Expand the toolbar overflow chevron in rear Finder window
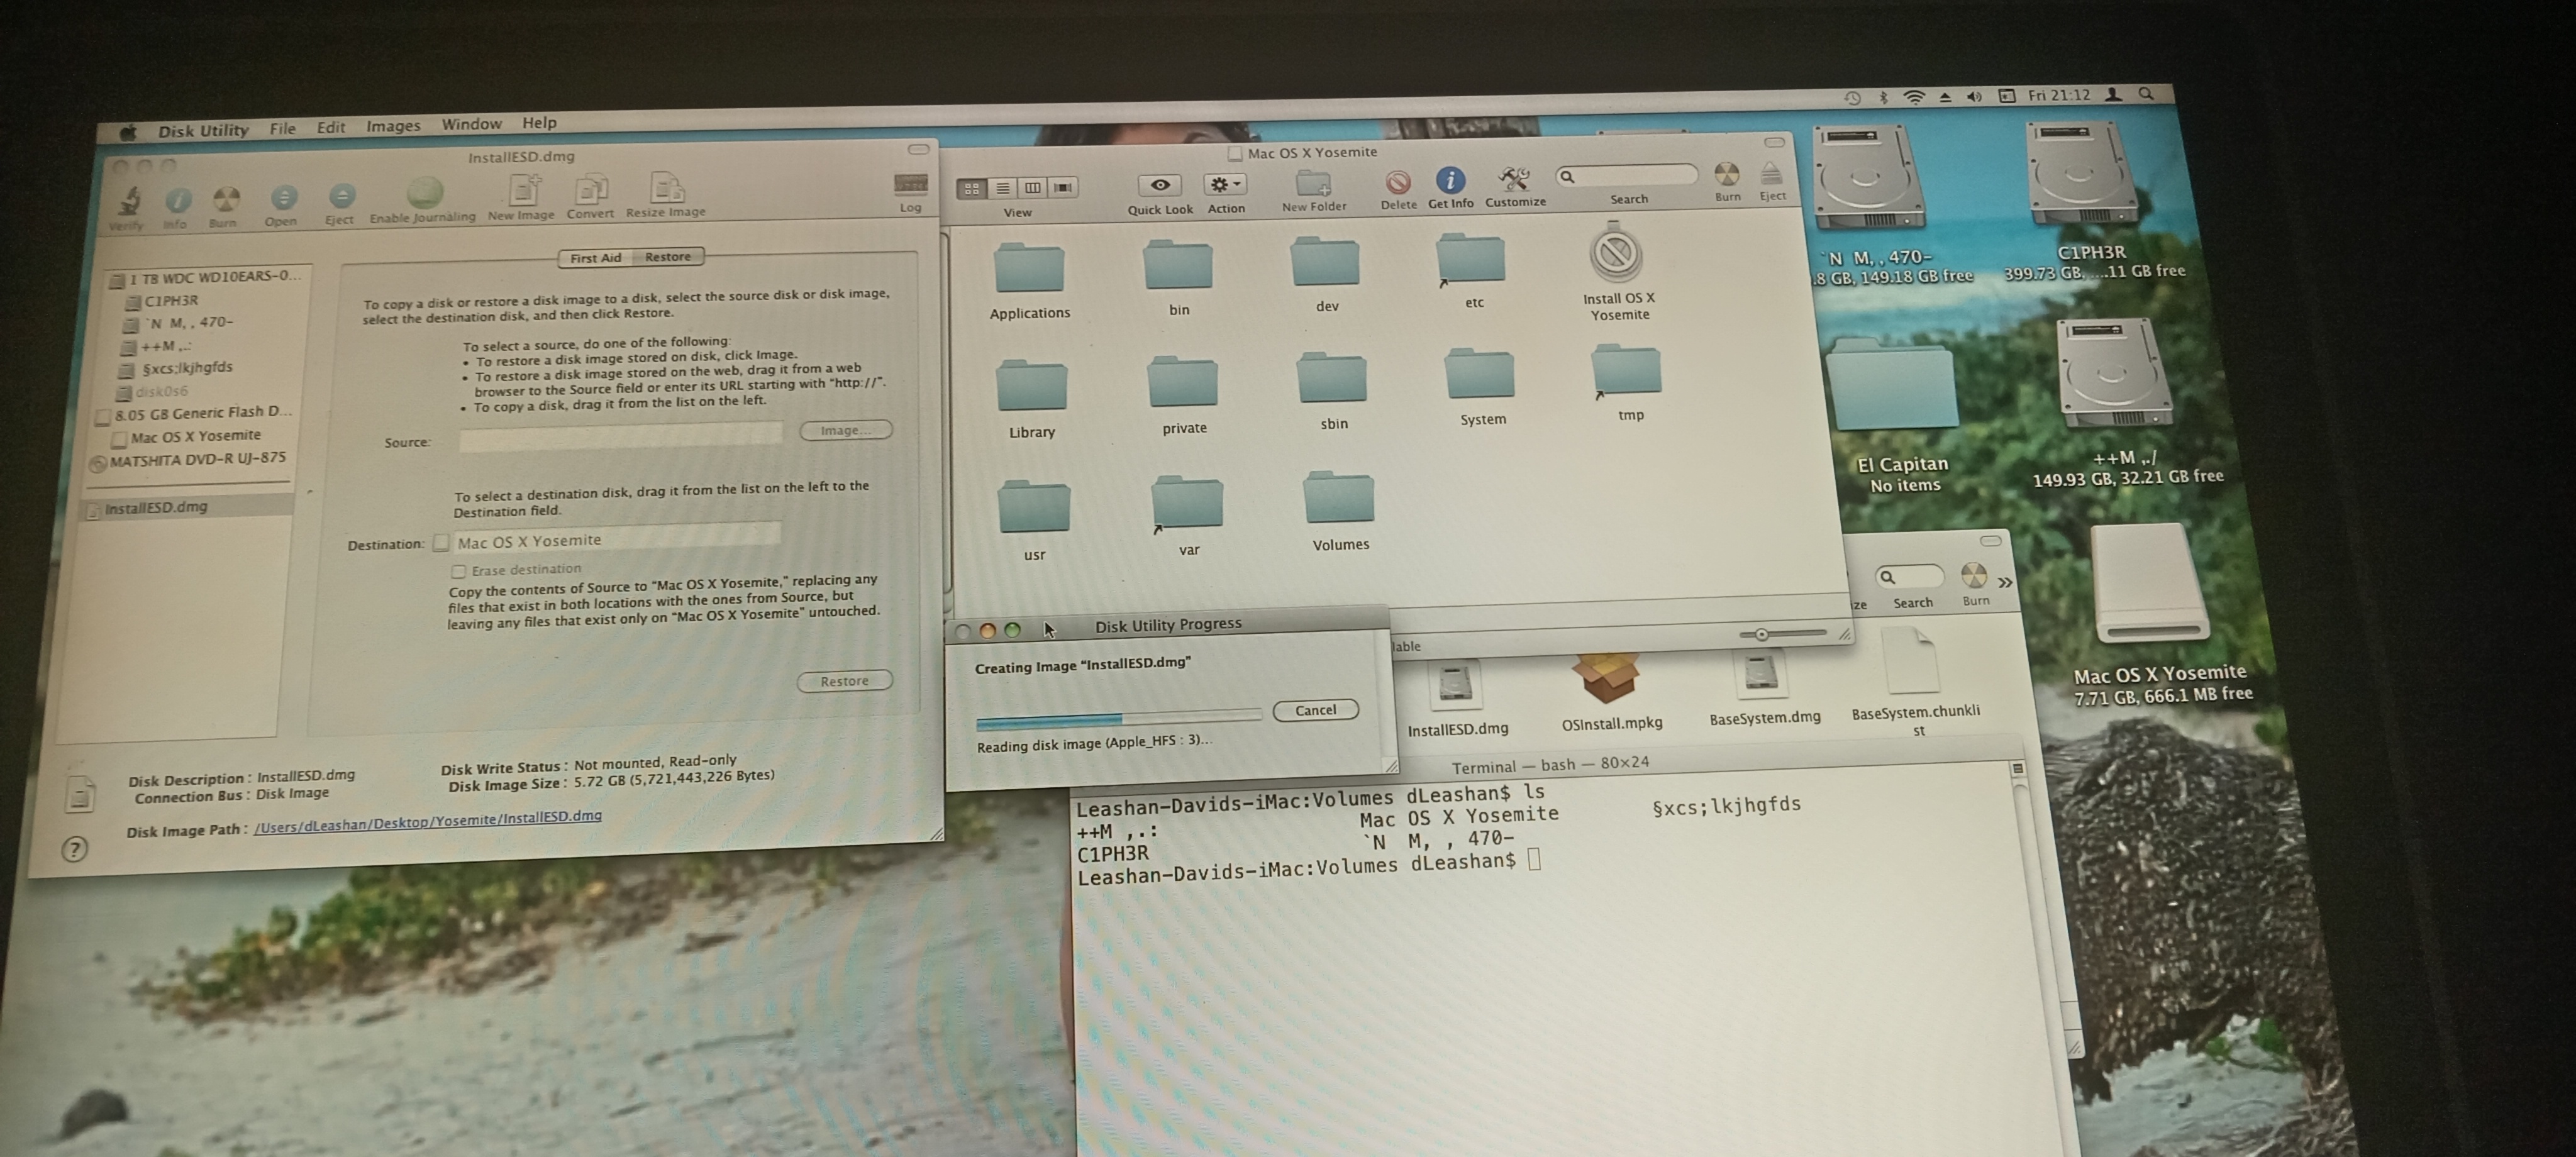This screenshot has height=1157, width=2576. click(2005, 582)
